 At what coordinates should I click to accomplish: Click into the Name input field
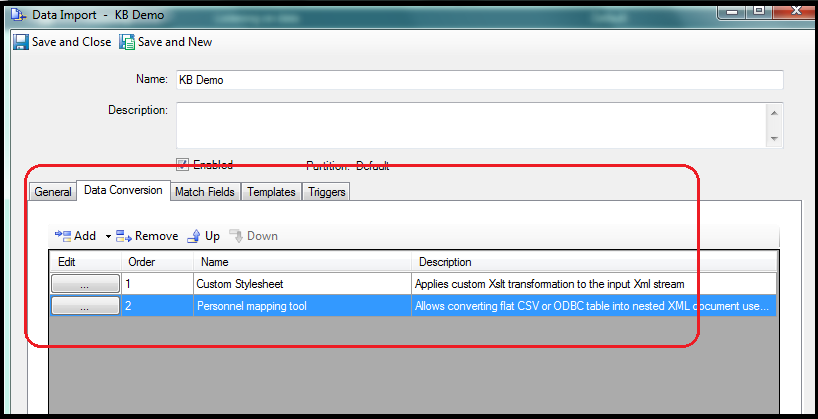point(480,80)
